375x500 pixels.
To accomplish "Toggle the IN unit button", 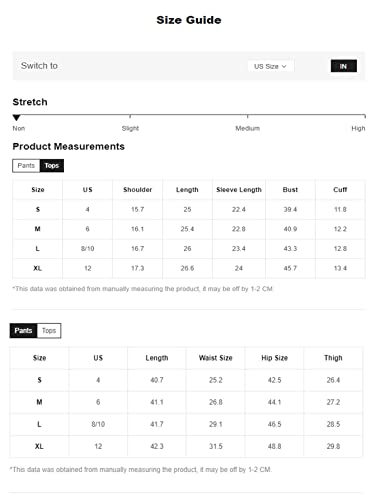I will pyautogui.click(x=344, y=66).
